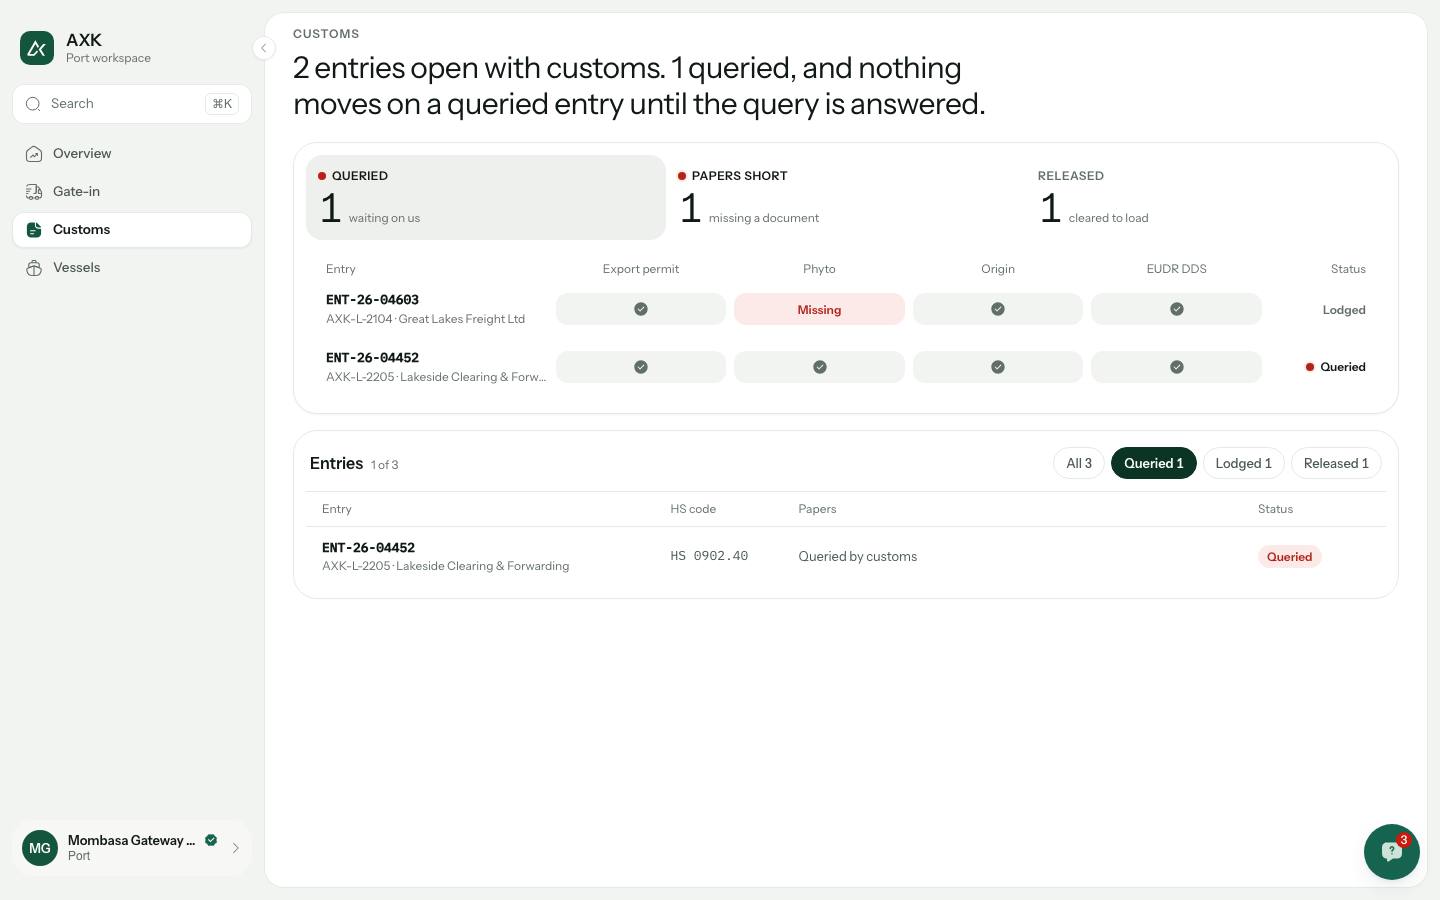Click the red Queried status badge in Entries table
This screenshot has width=1440, height=900.
(x=1289, y=557)
